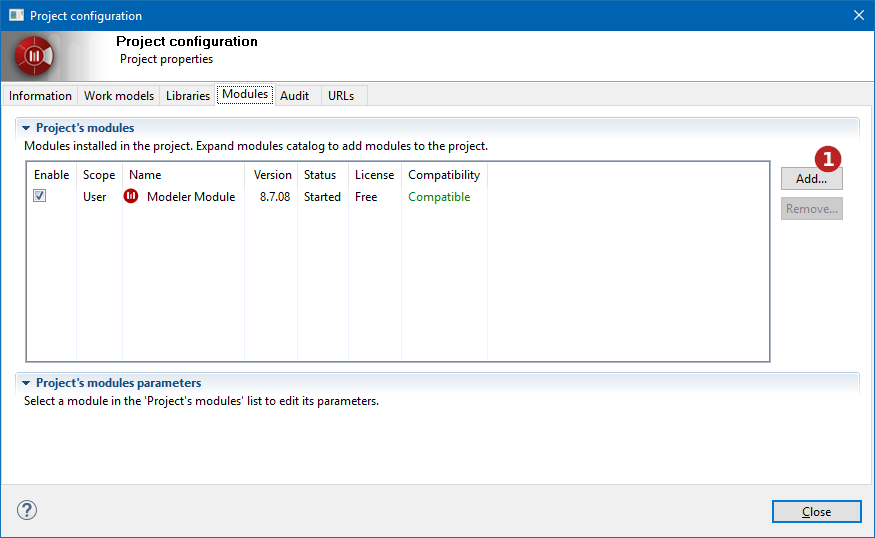Image resolution: width=875 pixels, height=538 pixels.
Task: Click the red number 1 badge
Action: (x=828, y=159)
